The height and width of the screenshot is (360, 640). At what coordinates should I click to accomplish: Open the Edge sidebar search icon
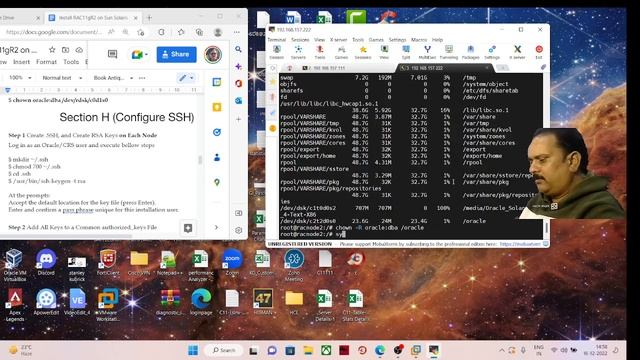pyautogui.click(x=238, y=49)
